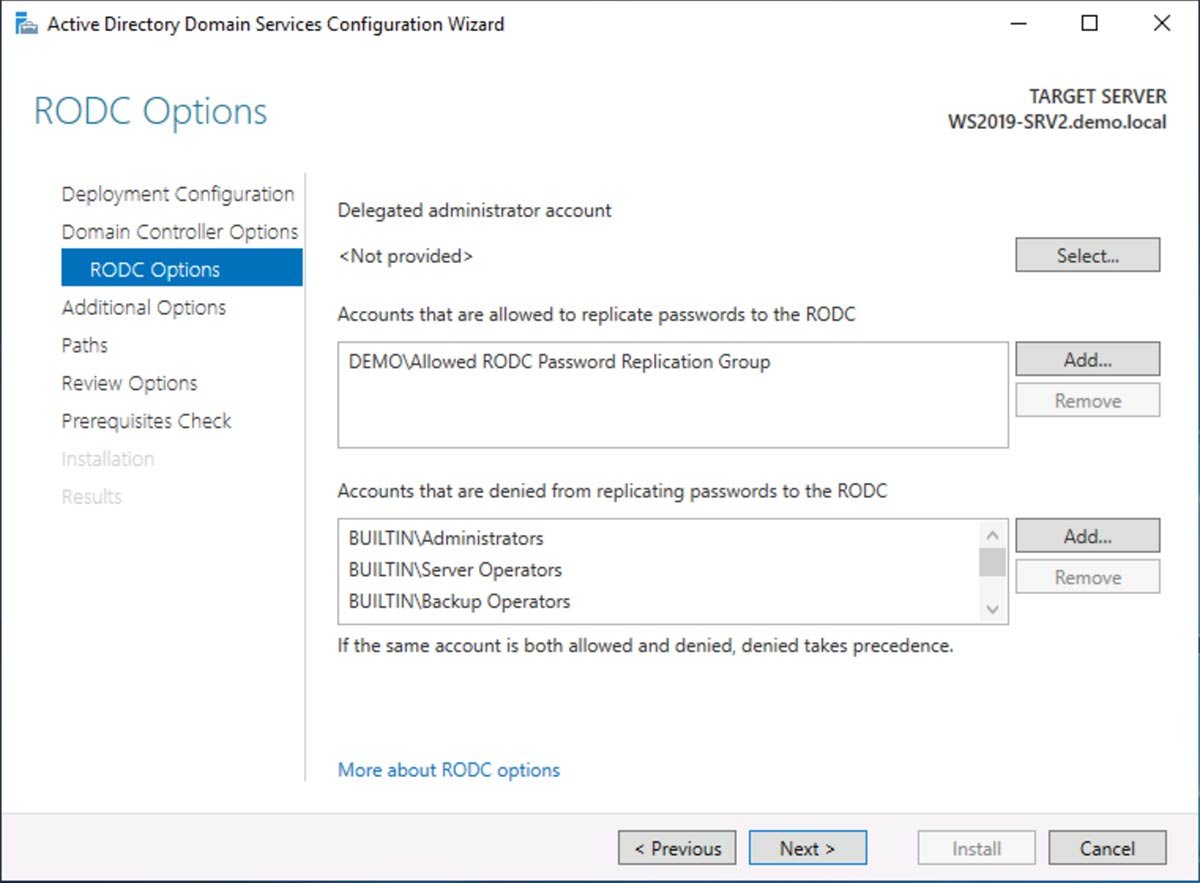1200x883 pixels.
Task: Select BUILTIN\Administrators in denied list
Action: point(446,538)
